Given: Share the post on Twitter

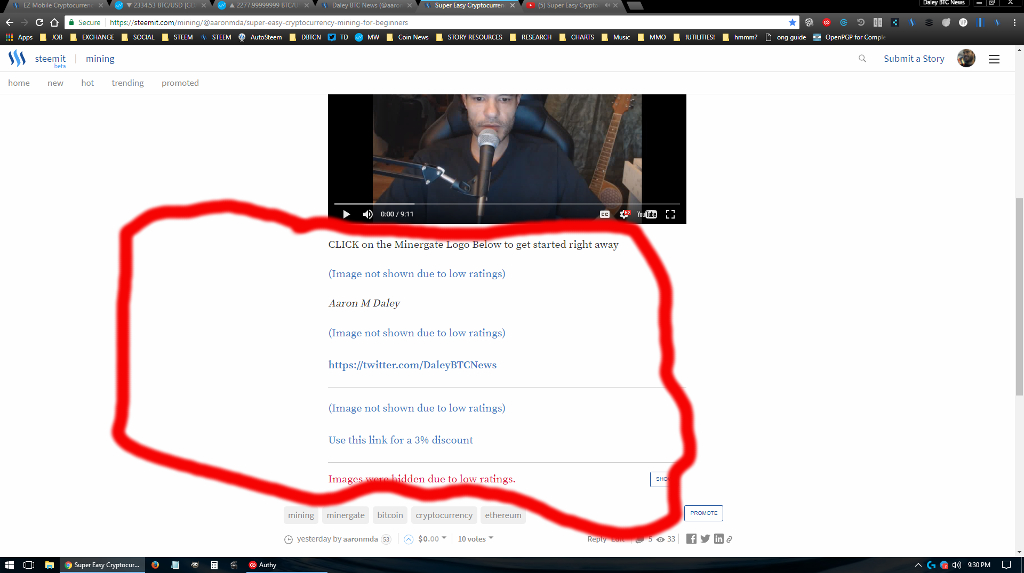Looking at the screenshot, I should [705, 539].
